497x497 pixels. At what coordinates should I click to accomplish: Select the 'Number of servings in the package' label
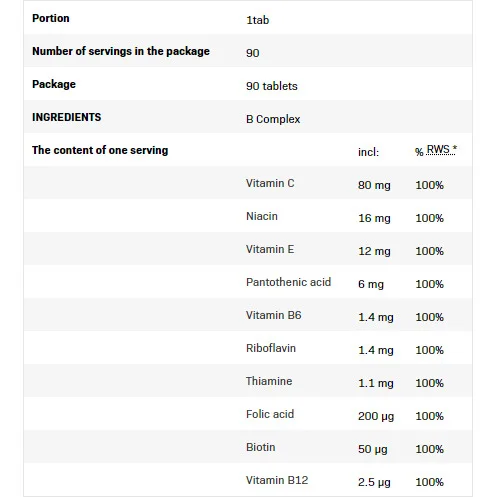(x=121, y=51)
